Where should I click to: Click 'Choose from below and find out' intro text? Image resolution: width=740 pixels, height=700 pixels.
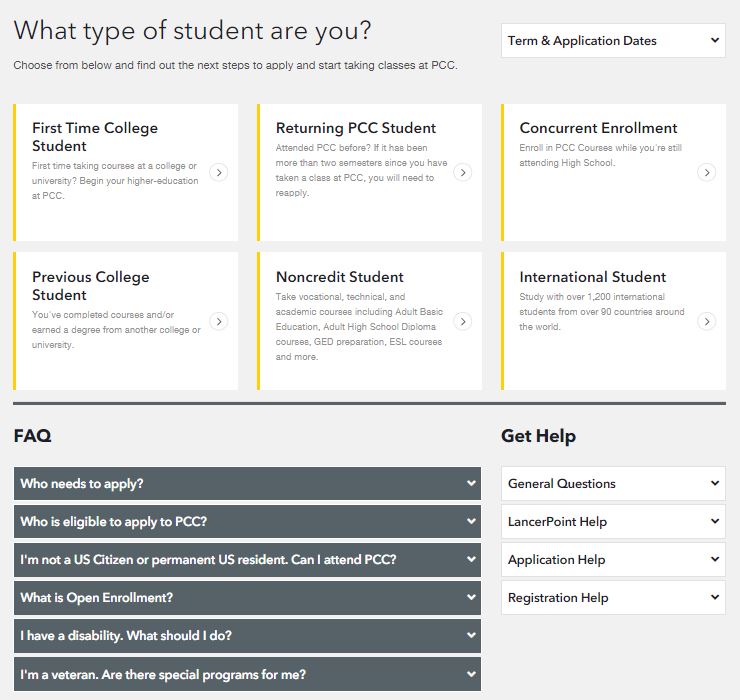[x=235, y=65]
